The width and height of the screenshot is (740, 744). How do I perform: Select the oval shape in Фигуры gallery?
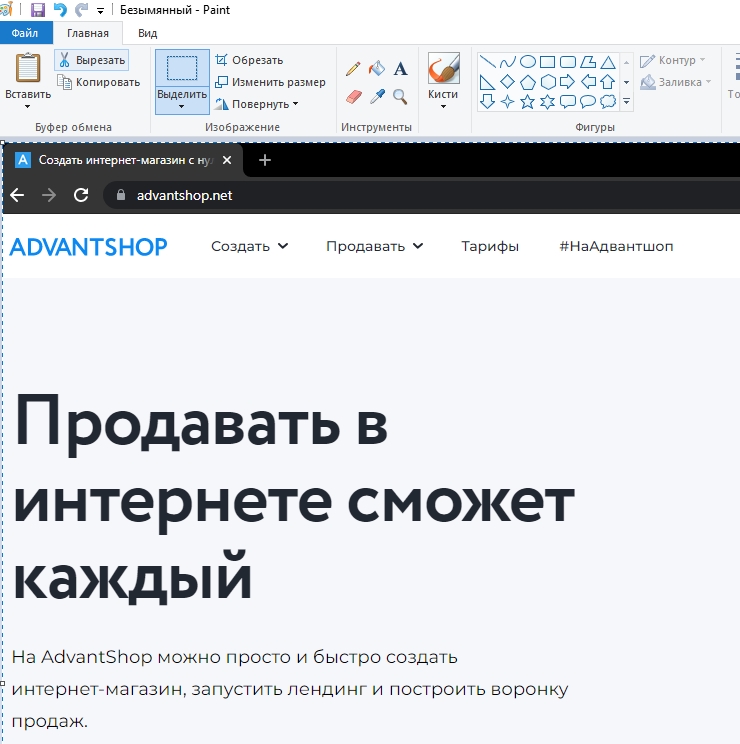coord(527,61)
